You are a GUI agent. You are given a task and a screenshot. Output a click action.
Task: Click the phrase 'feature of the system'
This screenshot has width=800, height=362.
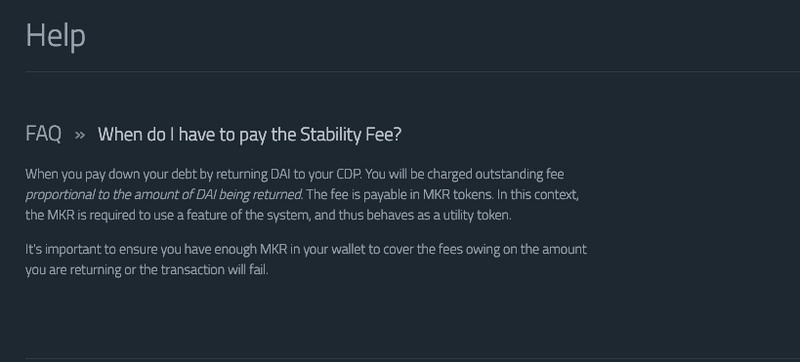tap(248, 215)
